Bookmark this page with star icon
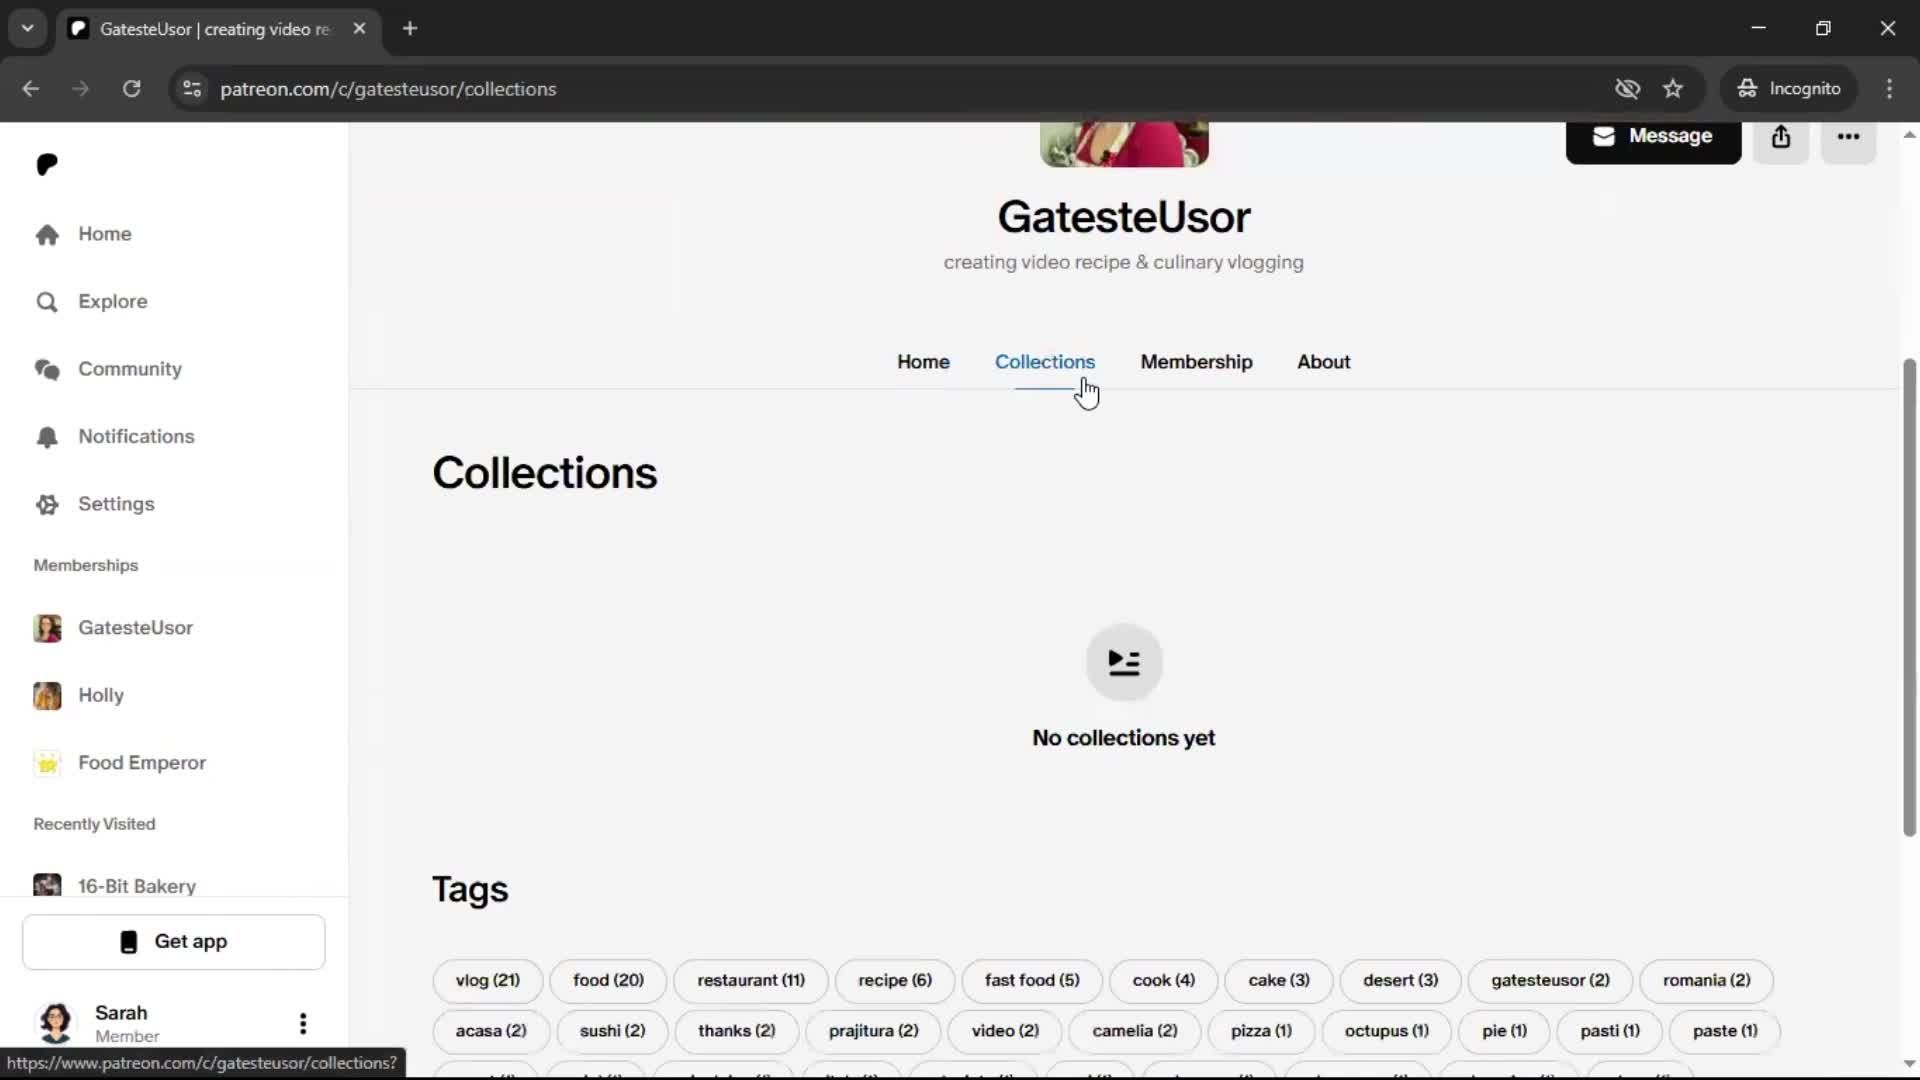 (x=1673, y=89)
